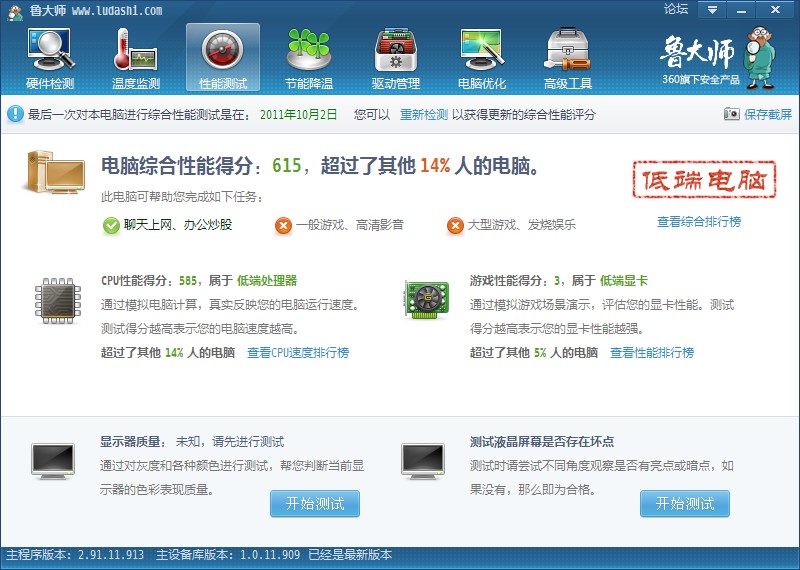Click the monitor icon beside 测试液晶屏幕
Image resolution: width=800 pixels, height=570 pixels.
click(422, 461)
